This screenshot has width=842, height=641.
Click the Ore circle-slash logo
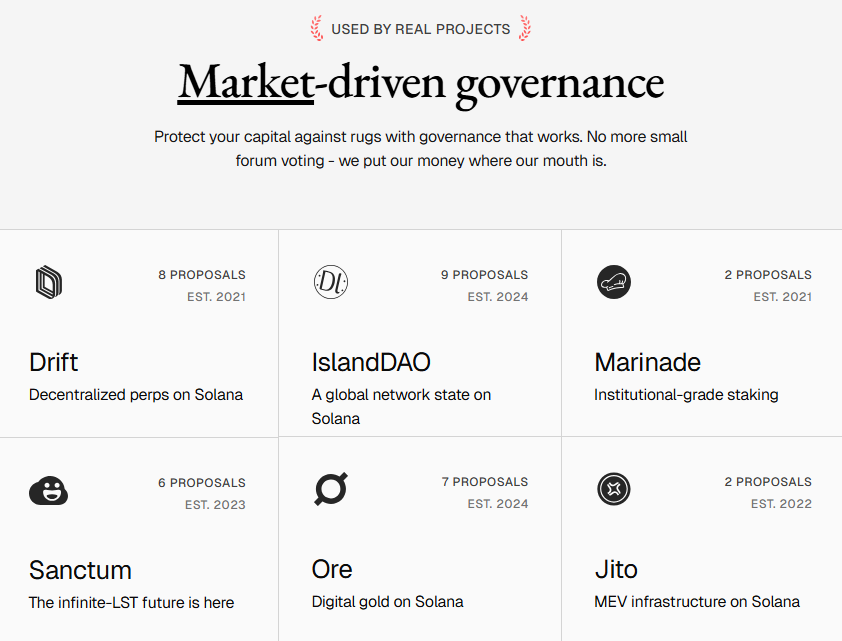[331, 489]
